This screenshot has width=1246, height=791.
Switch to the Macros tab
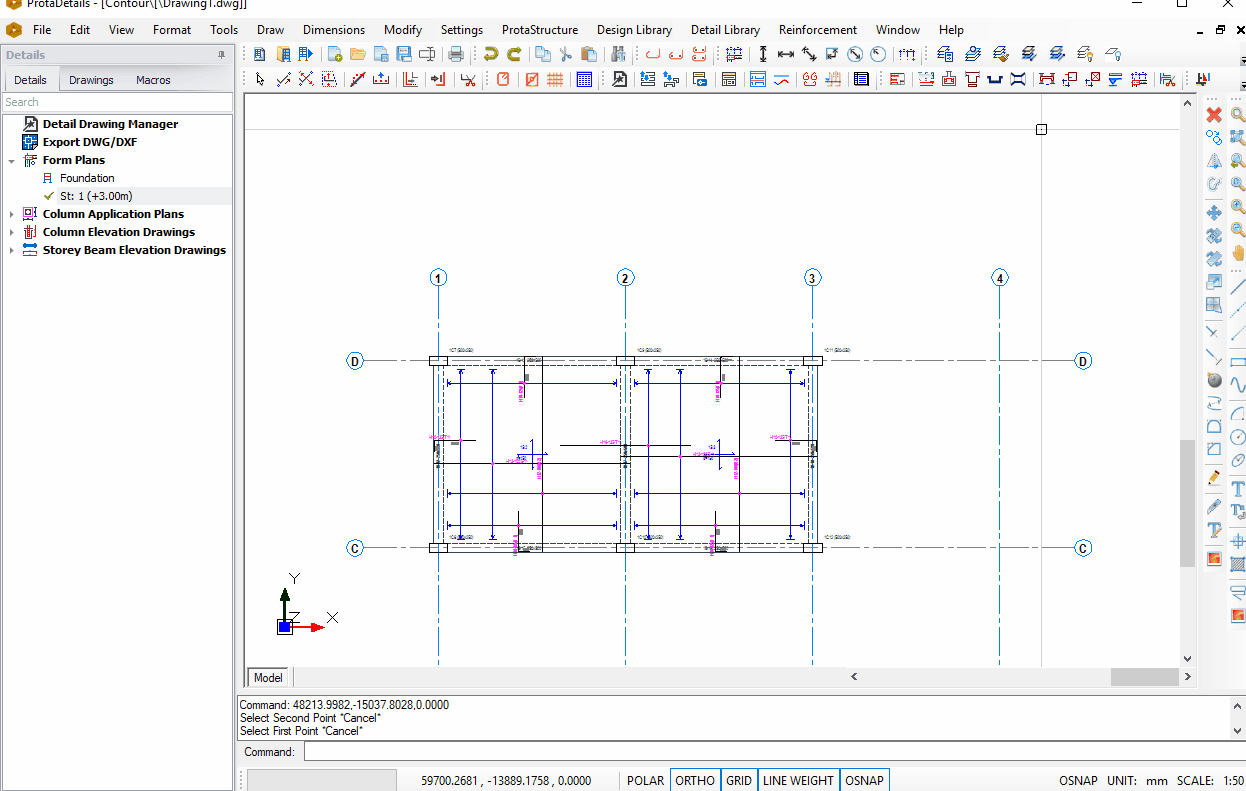tap(153, 80)
